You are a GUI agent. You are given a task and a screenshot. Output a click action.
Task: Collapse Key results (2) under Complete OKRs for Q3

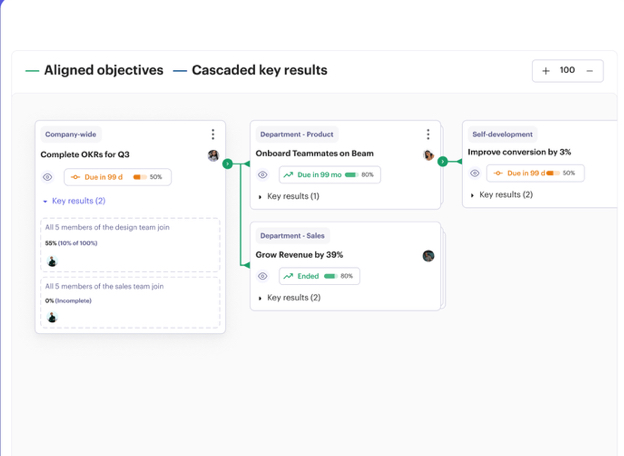tap(74, 201)
